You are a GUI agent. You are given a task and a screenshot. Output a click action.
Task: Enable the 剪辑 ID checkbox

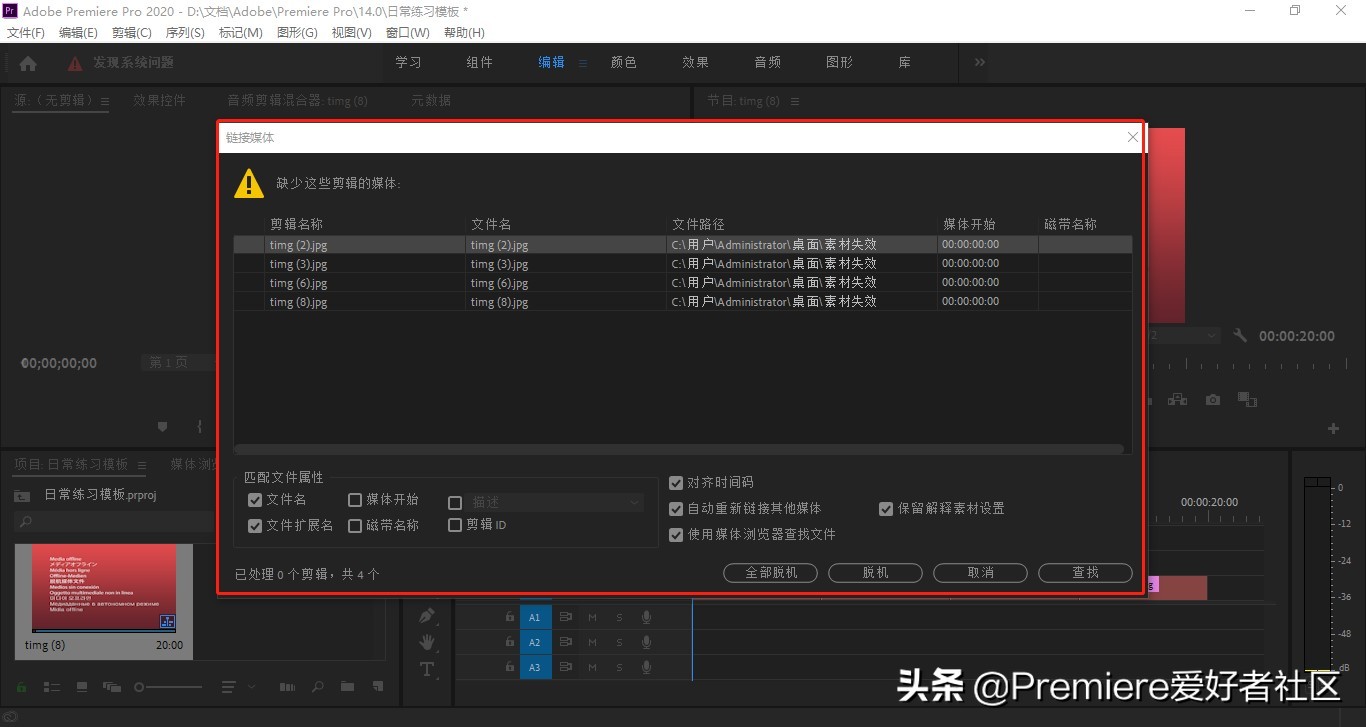455,524
